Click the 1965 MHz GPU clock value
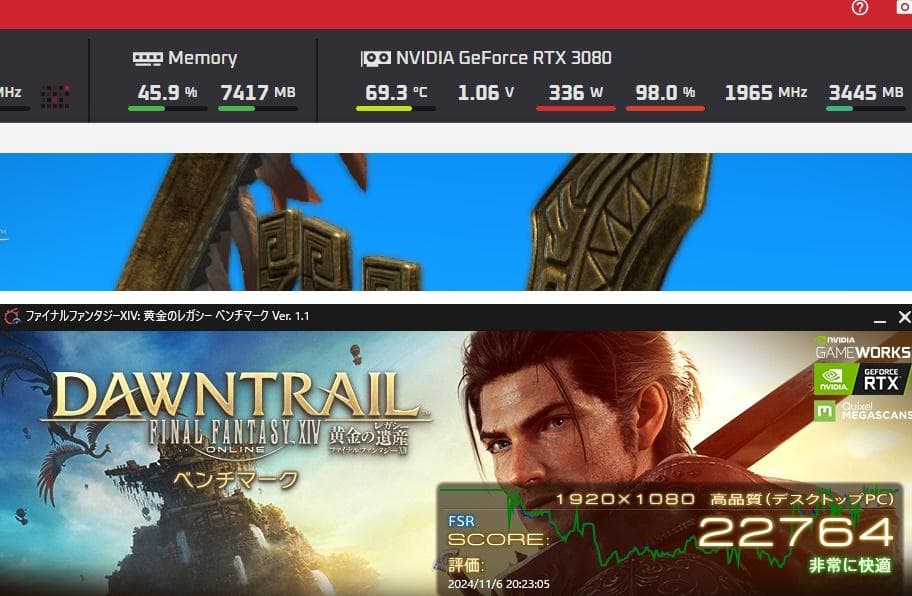The width and height of the screenshot is (912, 596). click(766, 92)
